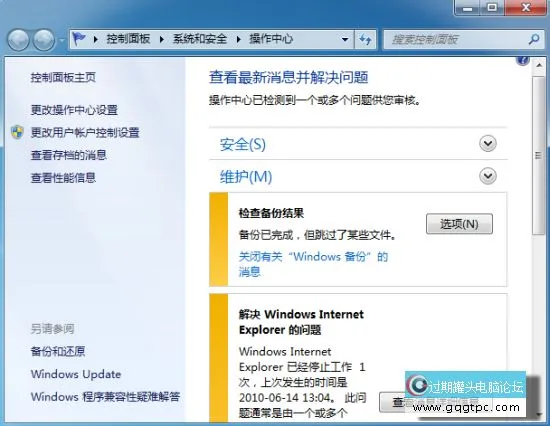
Task: Close the Action Center window
Action: coord(525,8)
